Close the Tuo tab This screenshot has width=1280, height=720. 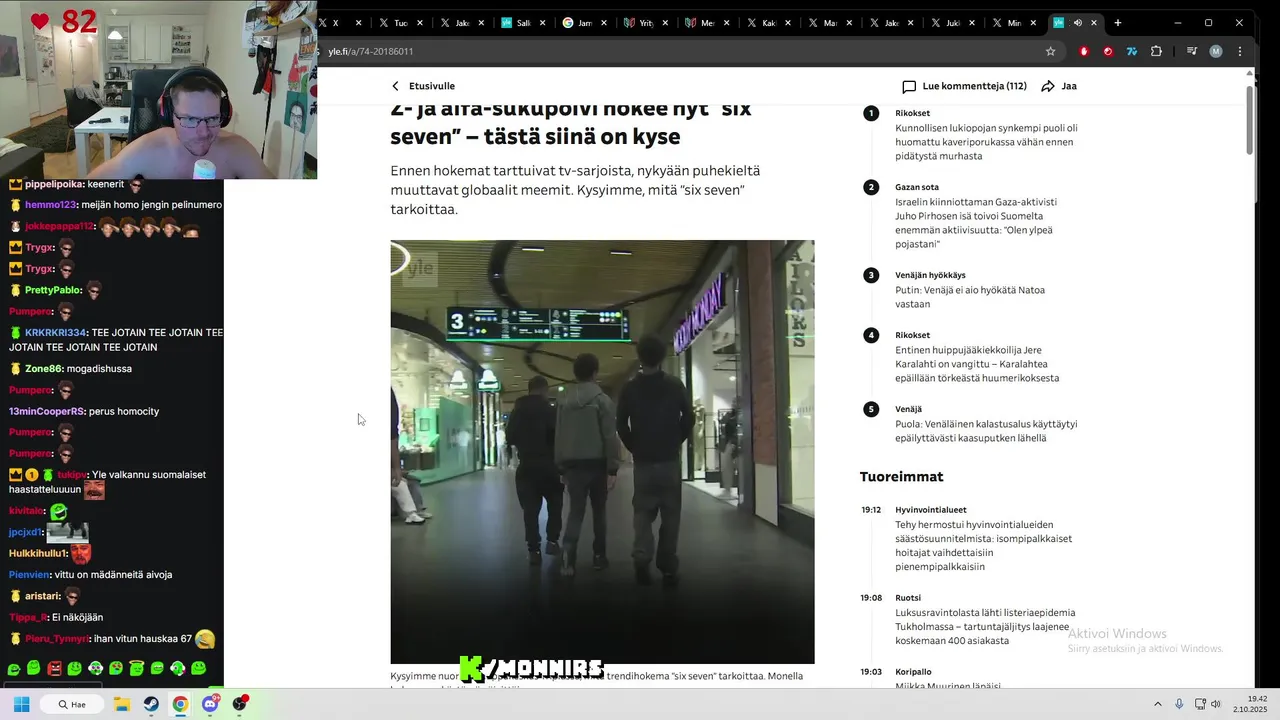(x=420, y=23)
